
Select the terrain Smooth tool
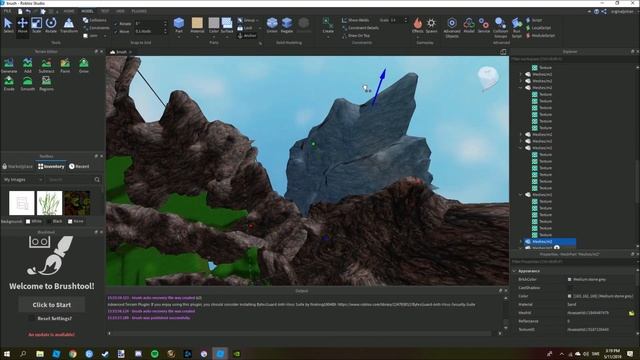(28, 83)
